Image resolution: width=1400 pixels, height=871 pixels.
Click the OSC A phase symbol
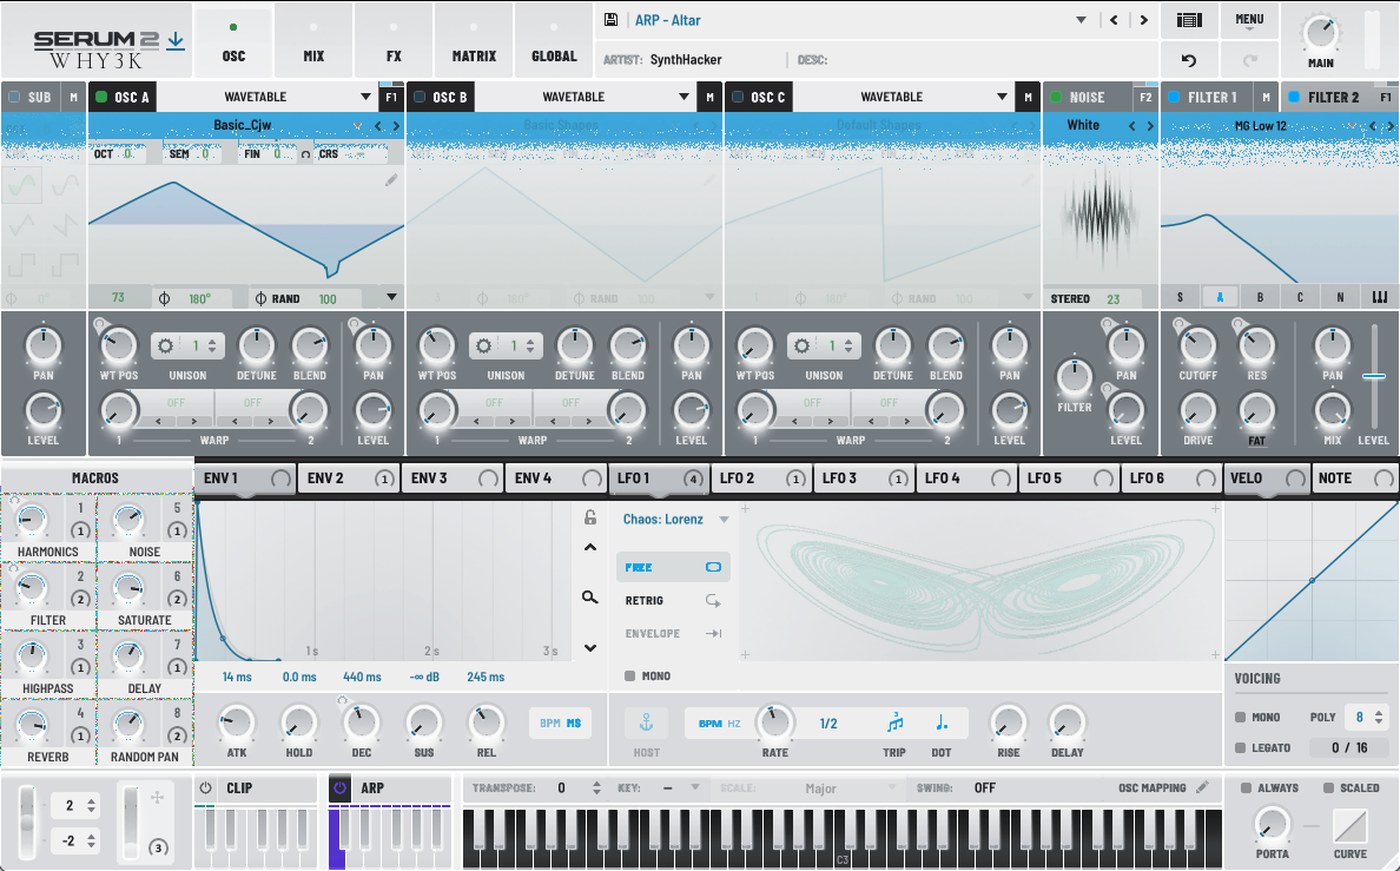click(x=165, y=298)
